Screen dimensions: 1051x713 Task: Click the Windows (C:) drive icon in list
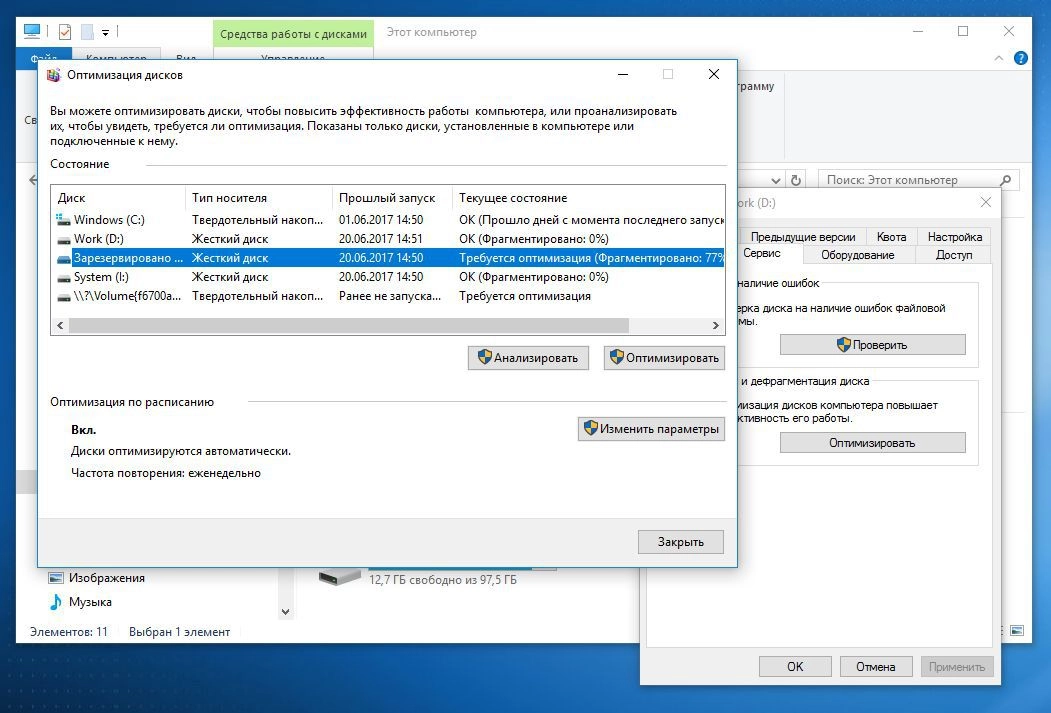coord(64,219)
